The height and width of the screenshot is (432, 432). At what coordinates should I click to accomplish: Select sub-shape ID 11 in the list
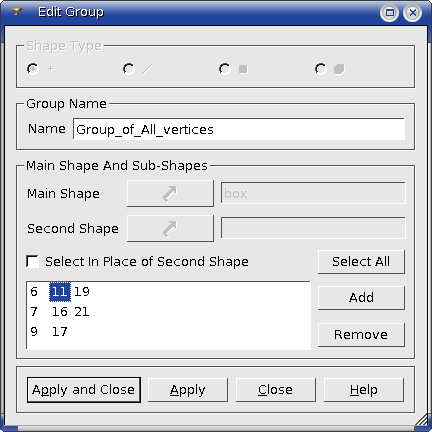(60, 292)
